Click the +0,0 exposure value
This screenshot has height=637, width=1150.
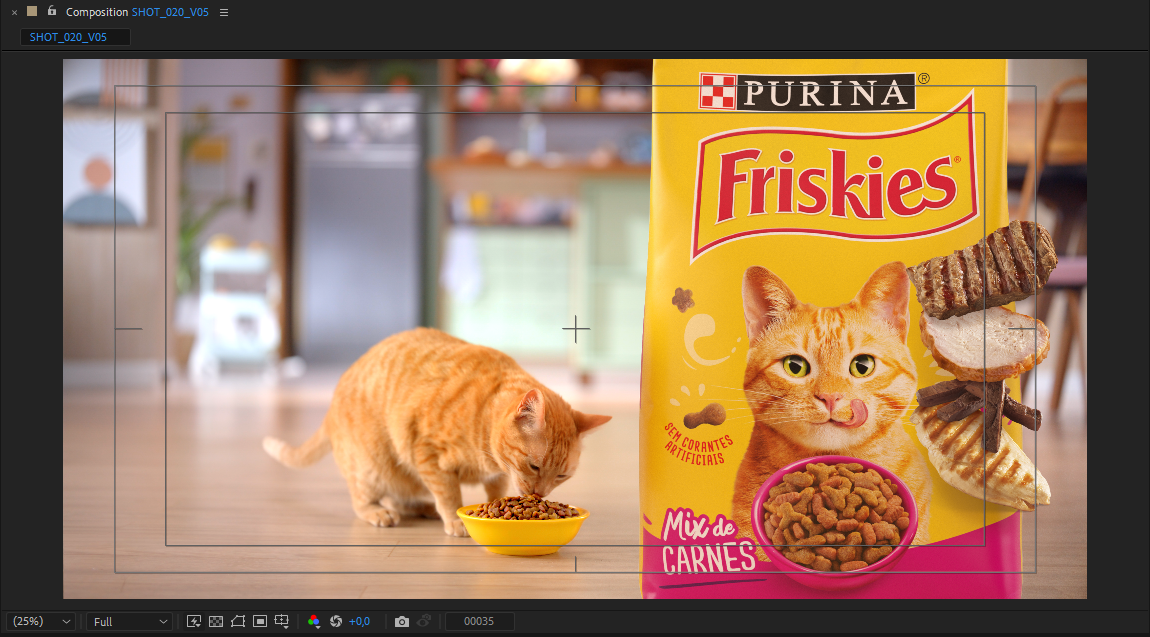[x=359, y=622]
